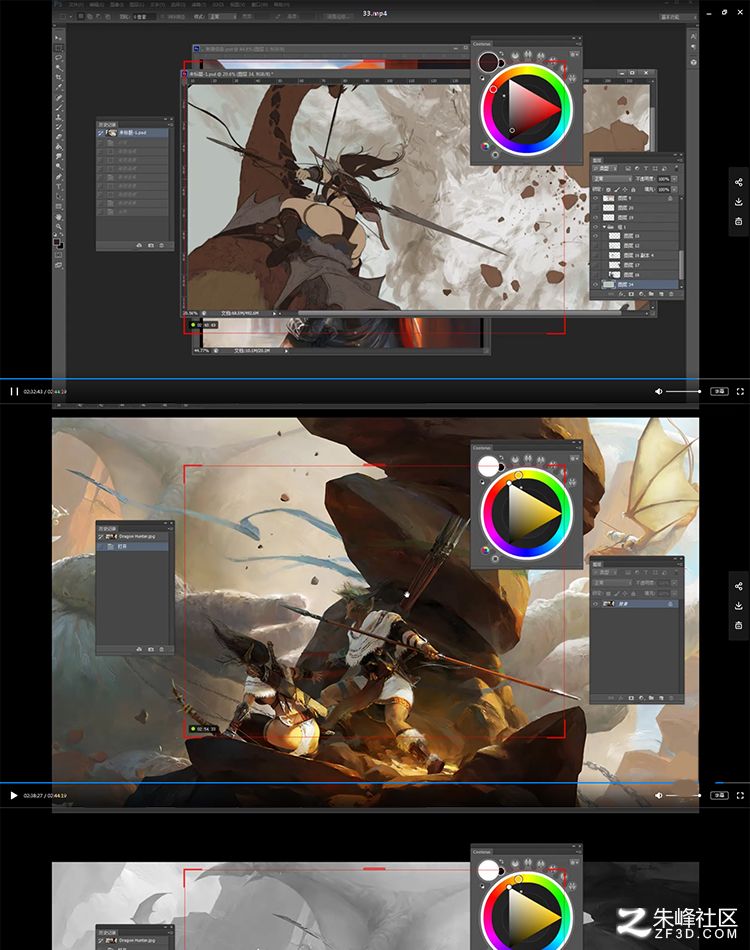
Task: Click 字幕 subtitle button in Dragon Hunter player
Action: click(x=719, y=796)
